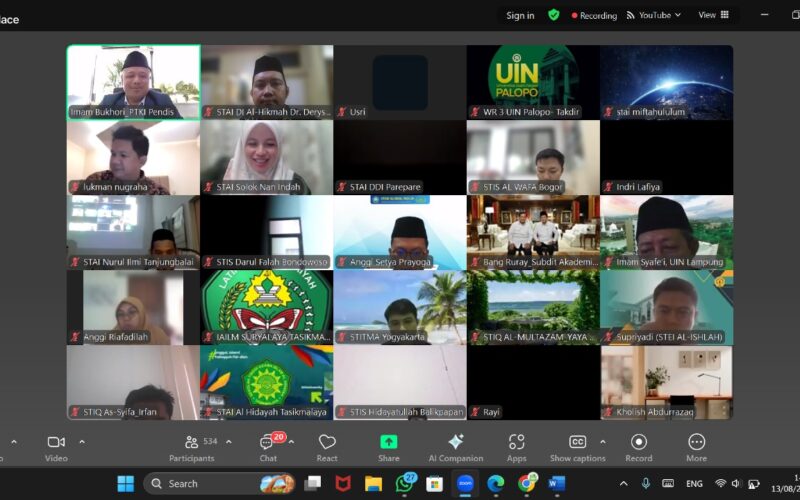800x500 pixels.
Task: Select STIS AL WAFA Bogor tile
Action: click(533, 157)
